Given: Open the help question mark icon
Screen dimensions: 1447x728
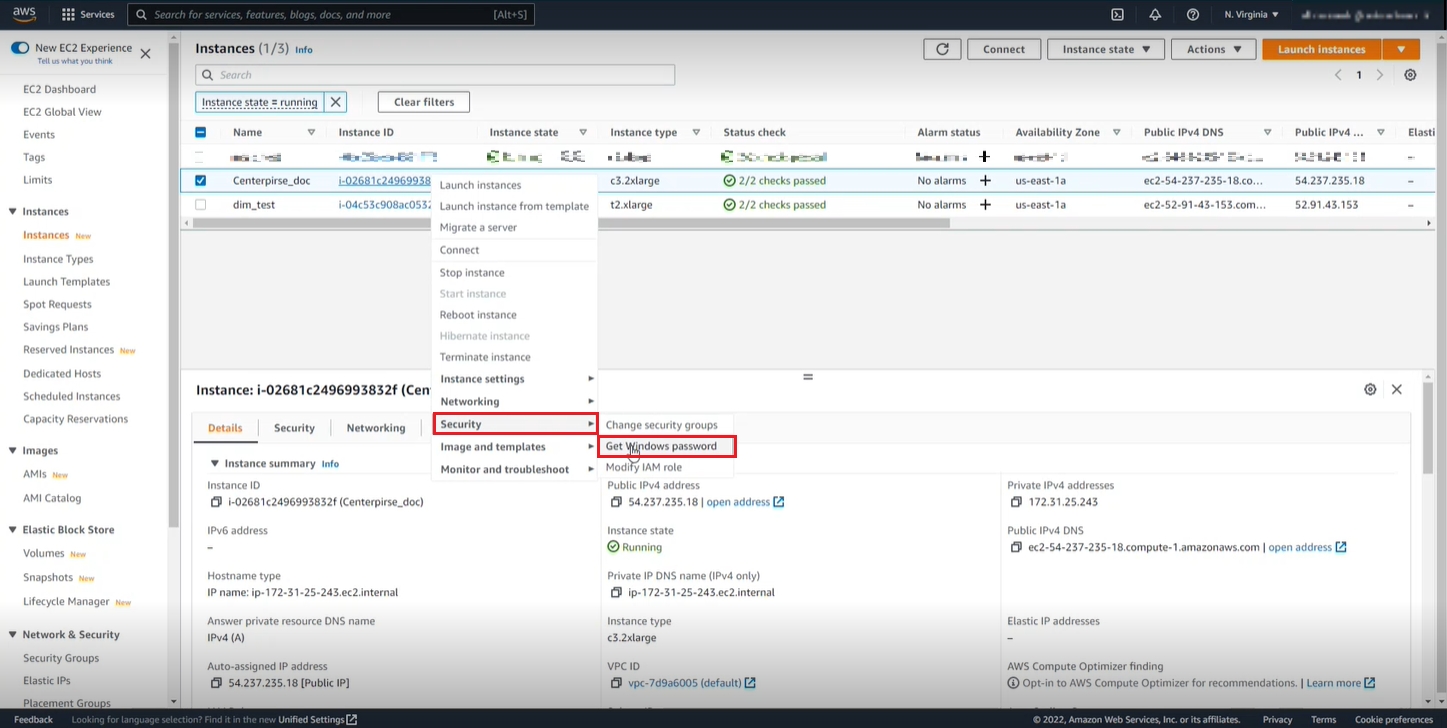Looking at the screenshot, I should (1192, 15).
